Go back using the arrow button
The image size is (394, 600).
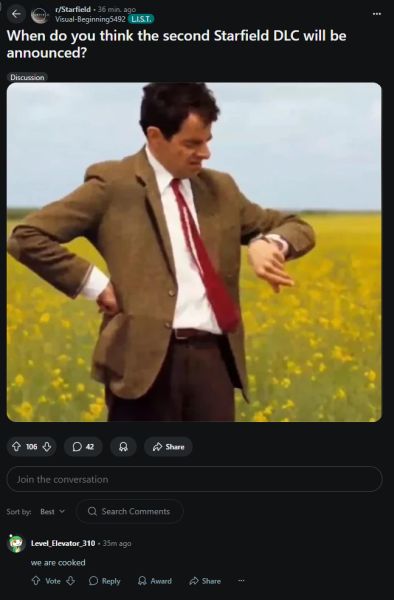pyautogui.click(x=16, y=14)
